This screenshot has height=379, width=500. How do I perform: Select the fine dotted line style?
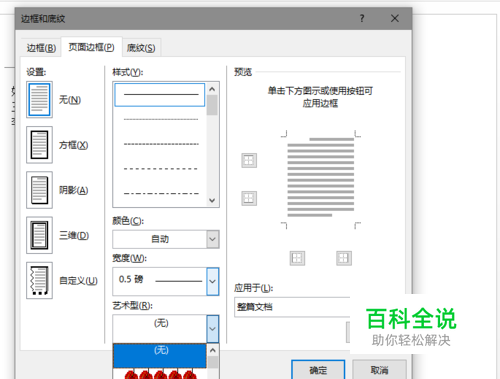point(161,119)
